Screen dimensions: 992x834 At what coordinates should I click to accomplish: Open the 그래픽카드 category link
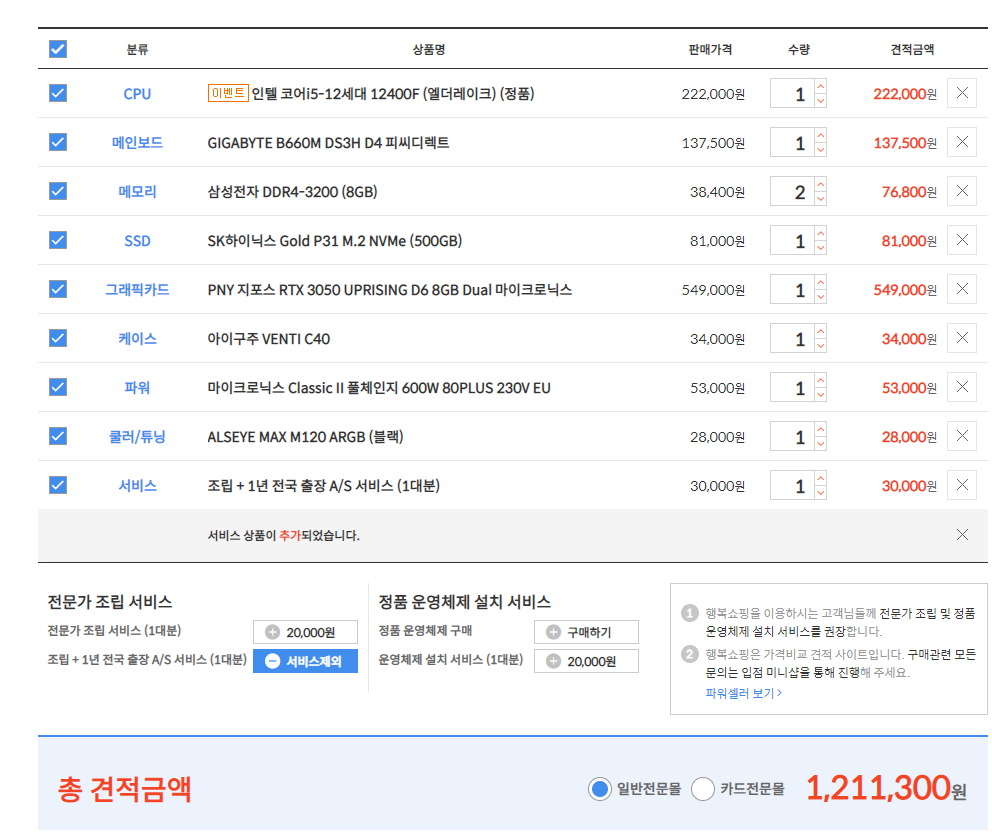(137, 290)
